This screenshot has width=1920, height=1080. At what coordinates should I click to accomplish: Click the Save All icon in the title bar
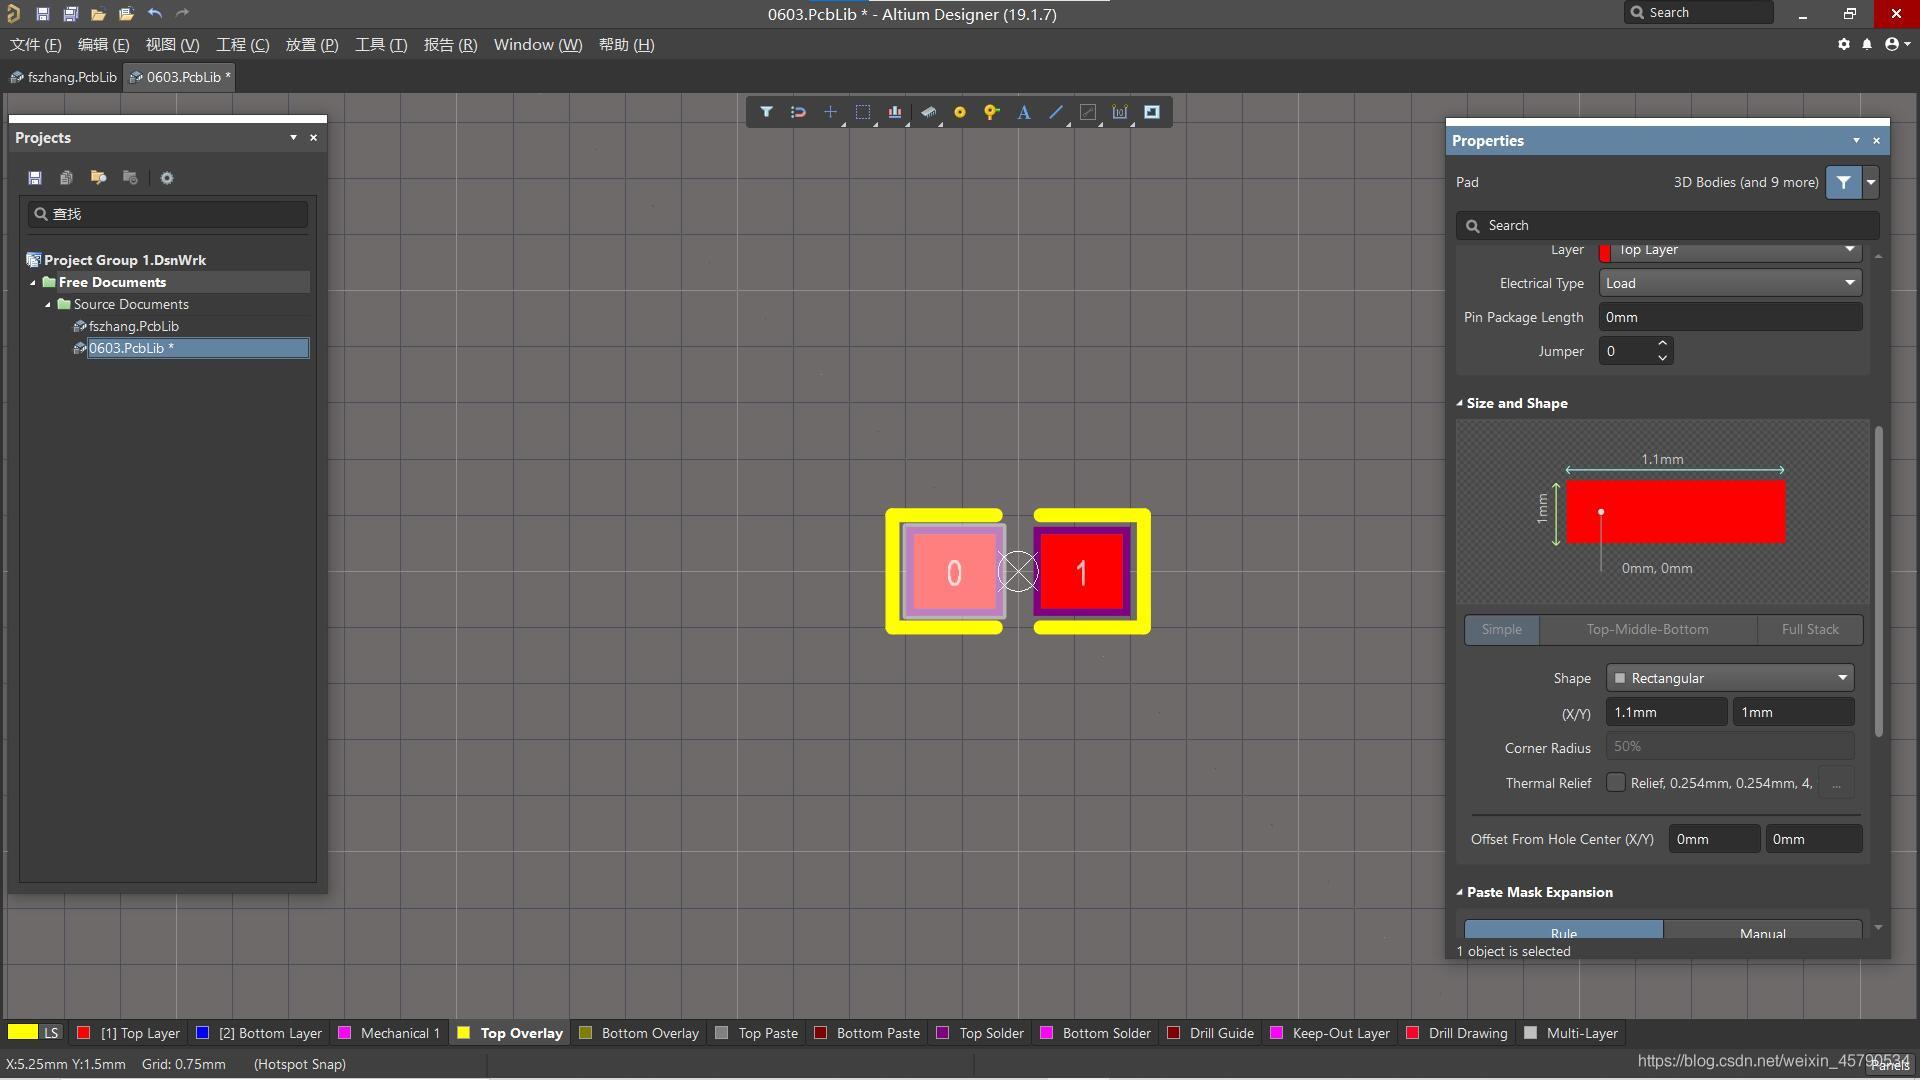70,14
